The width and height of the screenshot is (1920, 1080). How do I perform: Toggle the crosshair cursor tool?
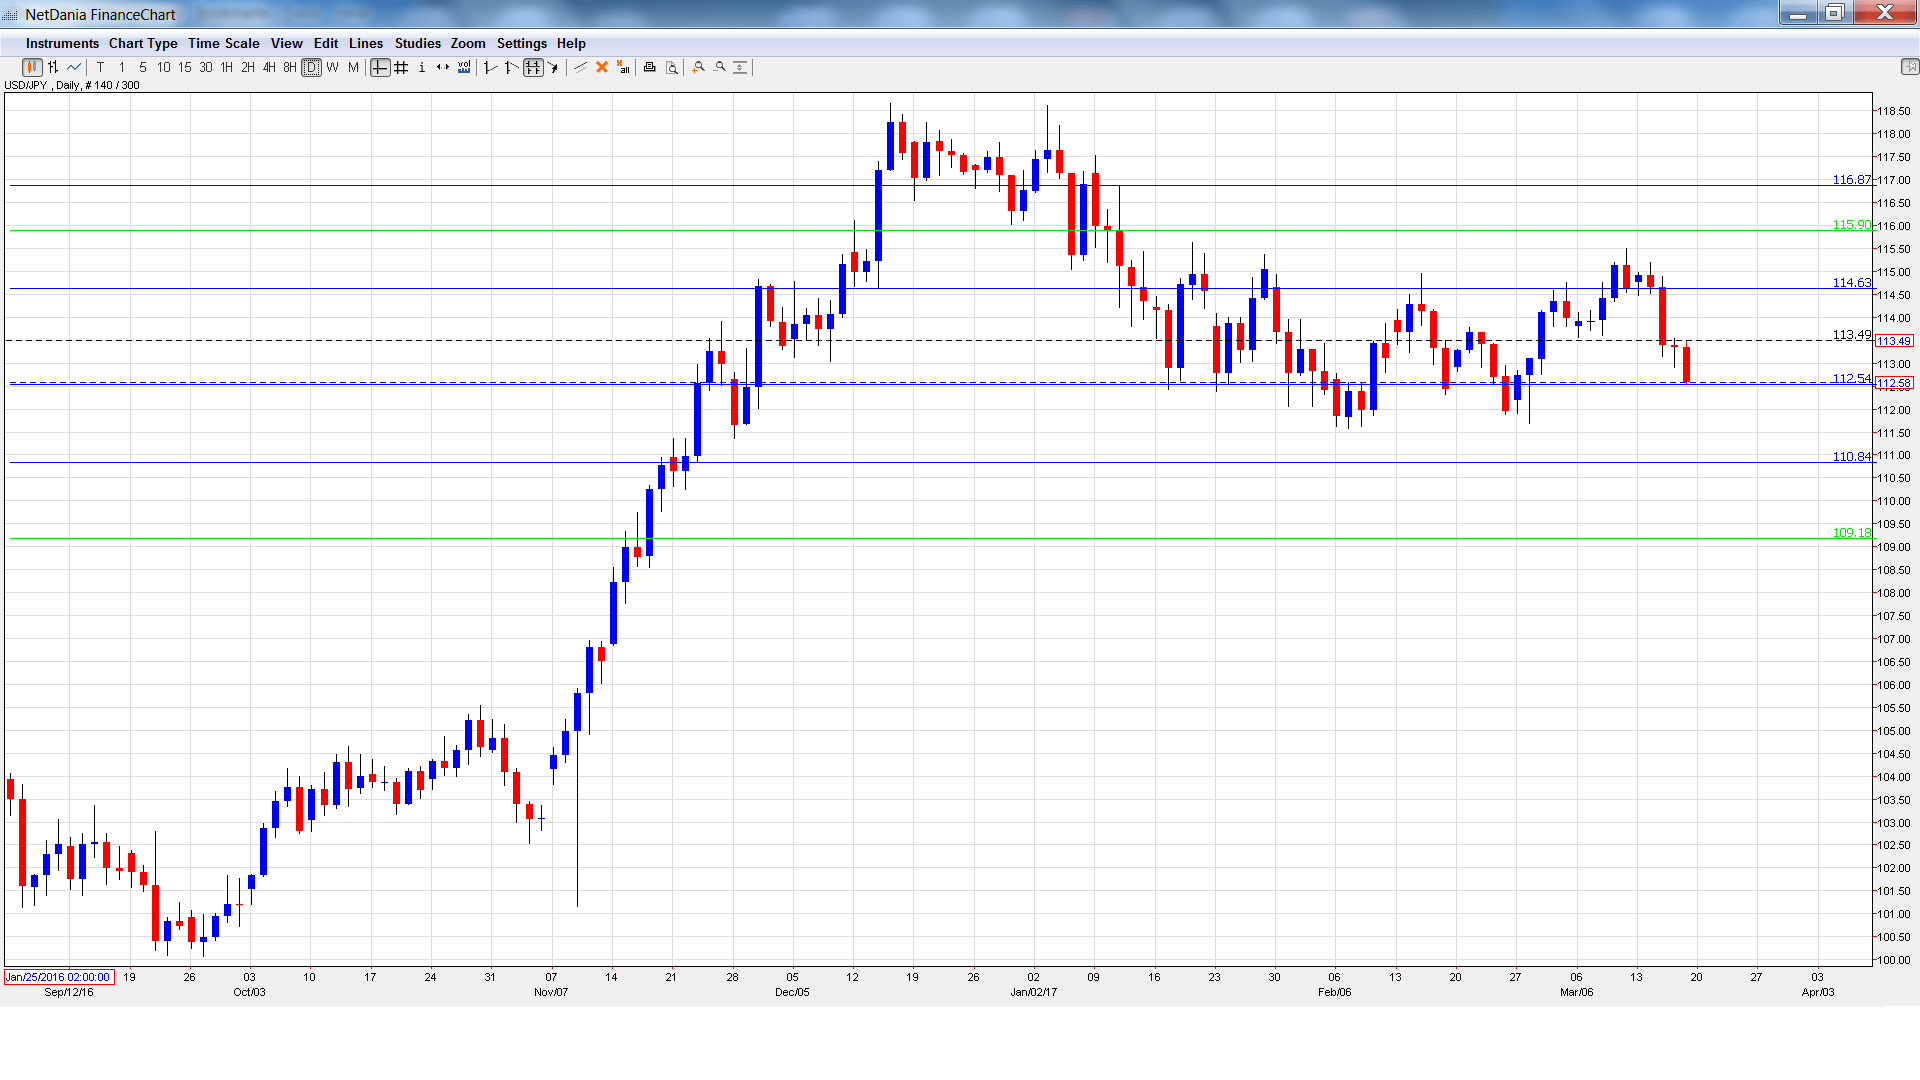point(380,67)
